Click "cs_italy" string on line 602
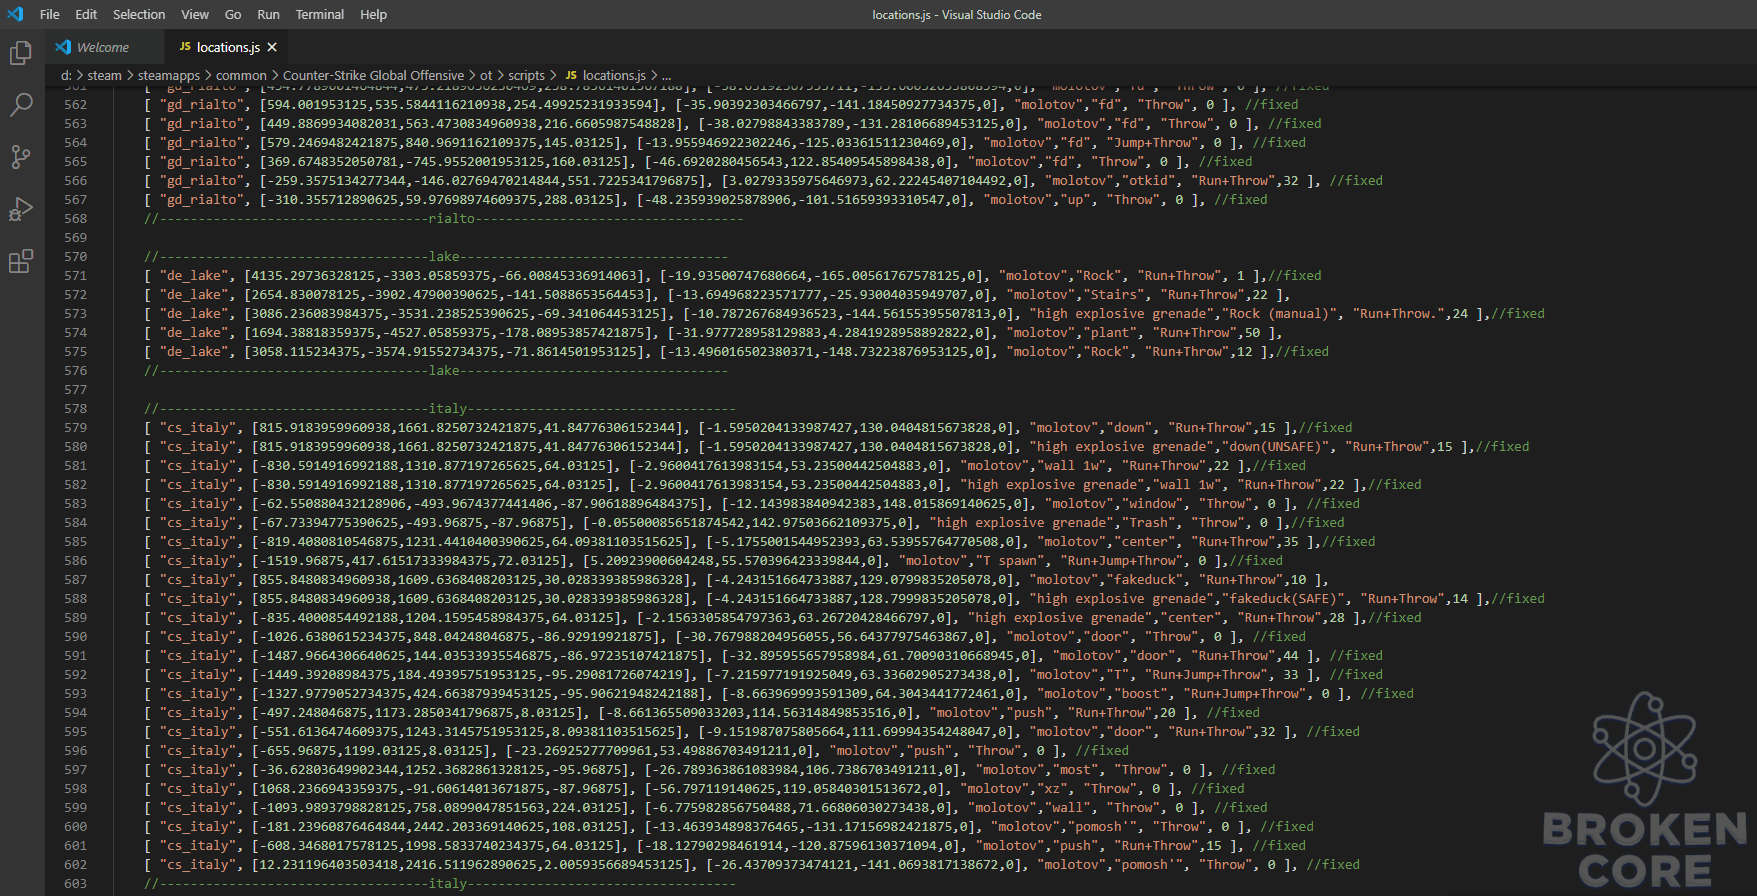The height and width of the screenshot is (896, 1757). coord(198,865)
